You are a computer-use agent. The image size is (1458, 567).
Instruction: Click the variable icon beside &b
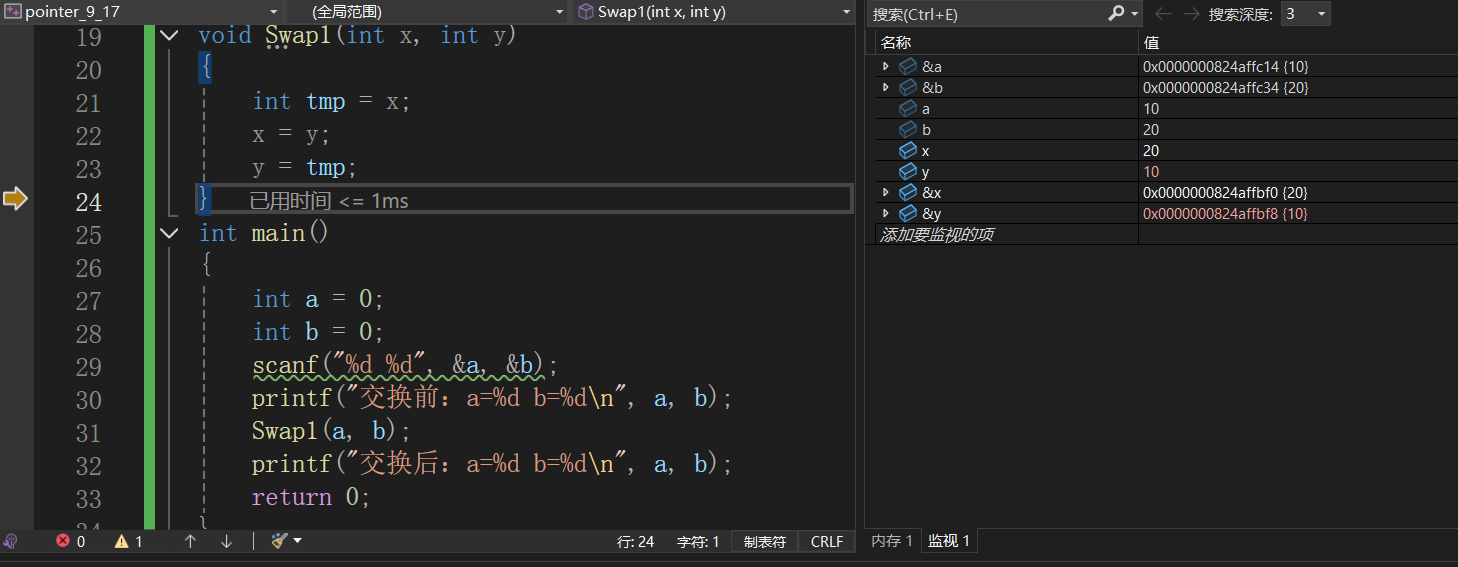908,87
